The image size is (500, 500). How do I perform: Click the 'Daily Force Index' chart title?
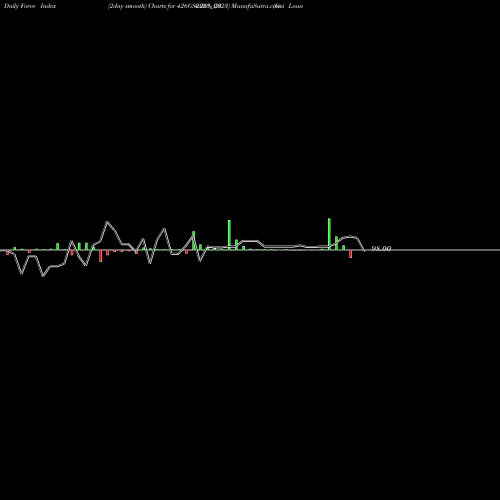[x=30, y=6]
